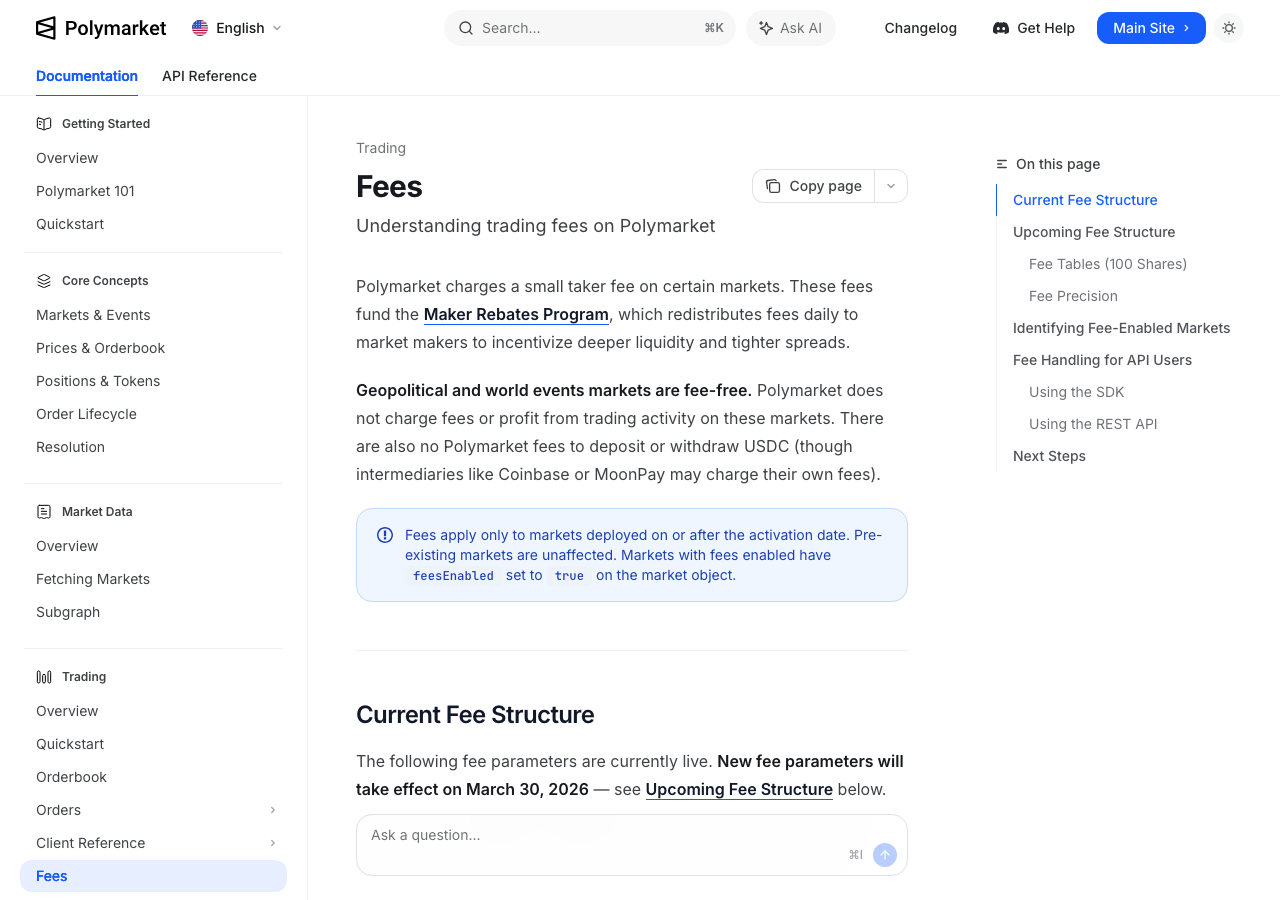Click the Main Site button
Viewport: 1280px width, 900px height.
[1151, 28]
